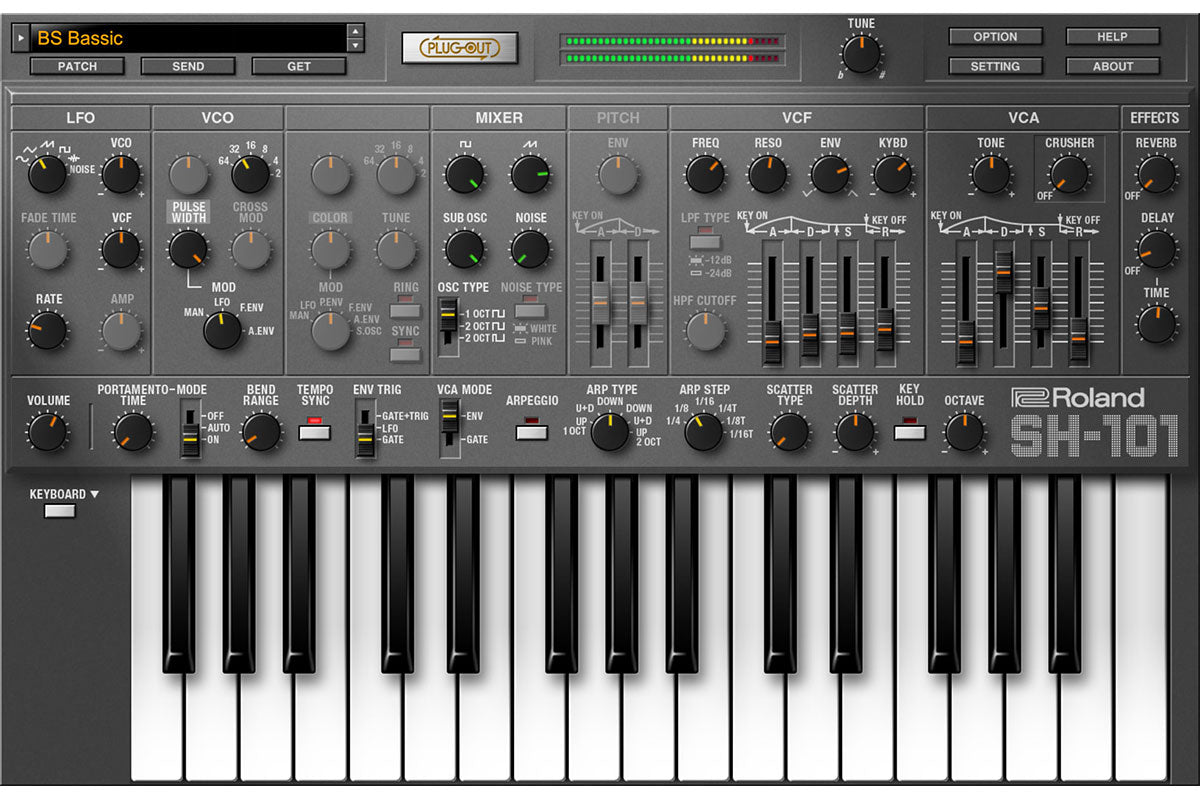Toggle the NOISE TYPE switch
The image size is (1200, 800).
pyautogui.click(x=531, y=309)
